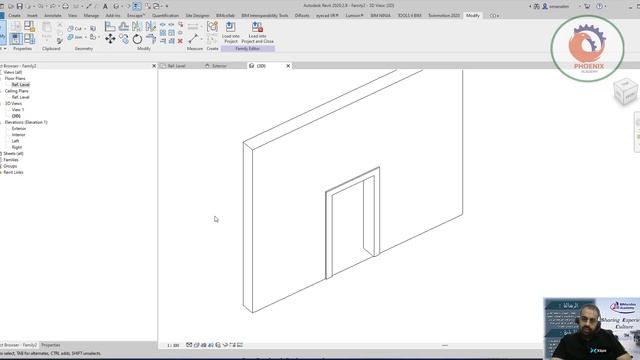The width and height of the screenshot is (640, 360).
Task: Click the Text 'A' icon in Quick Access toolbar
Action: tap(105, 7)
